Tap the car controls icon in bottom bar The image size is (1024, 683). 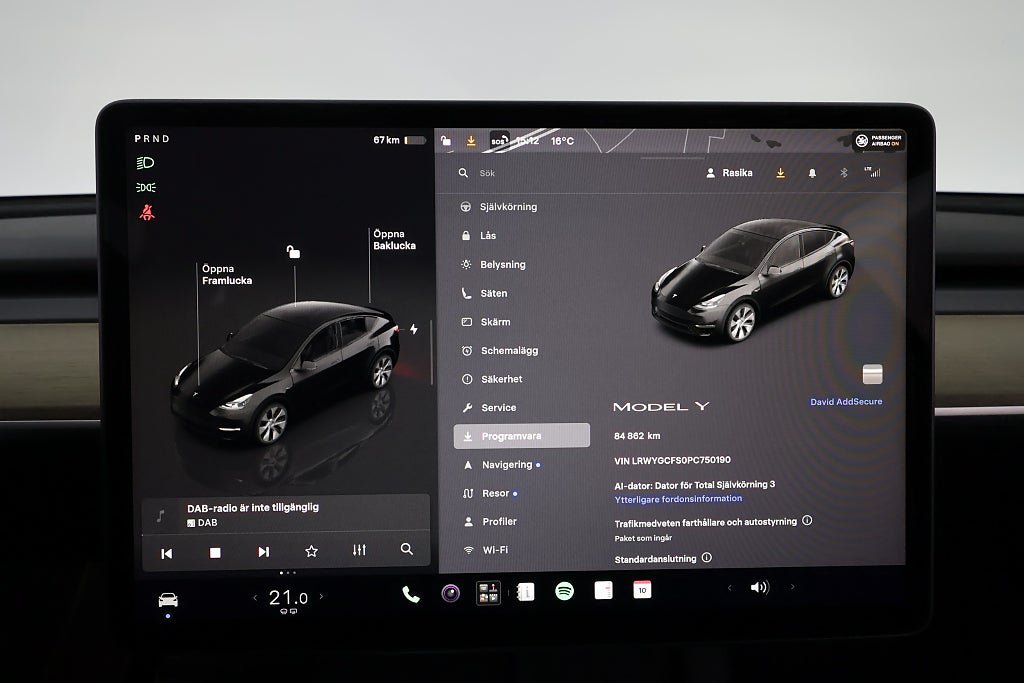[168, 599]
